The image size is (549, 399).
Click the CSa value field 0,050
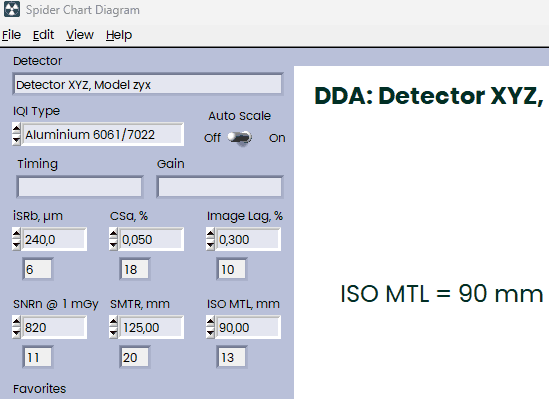151,239
